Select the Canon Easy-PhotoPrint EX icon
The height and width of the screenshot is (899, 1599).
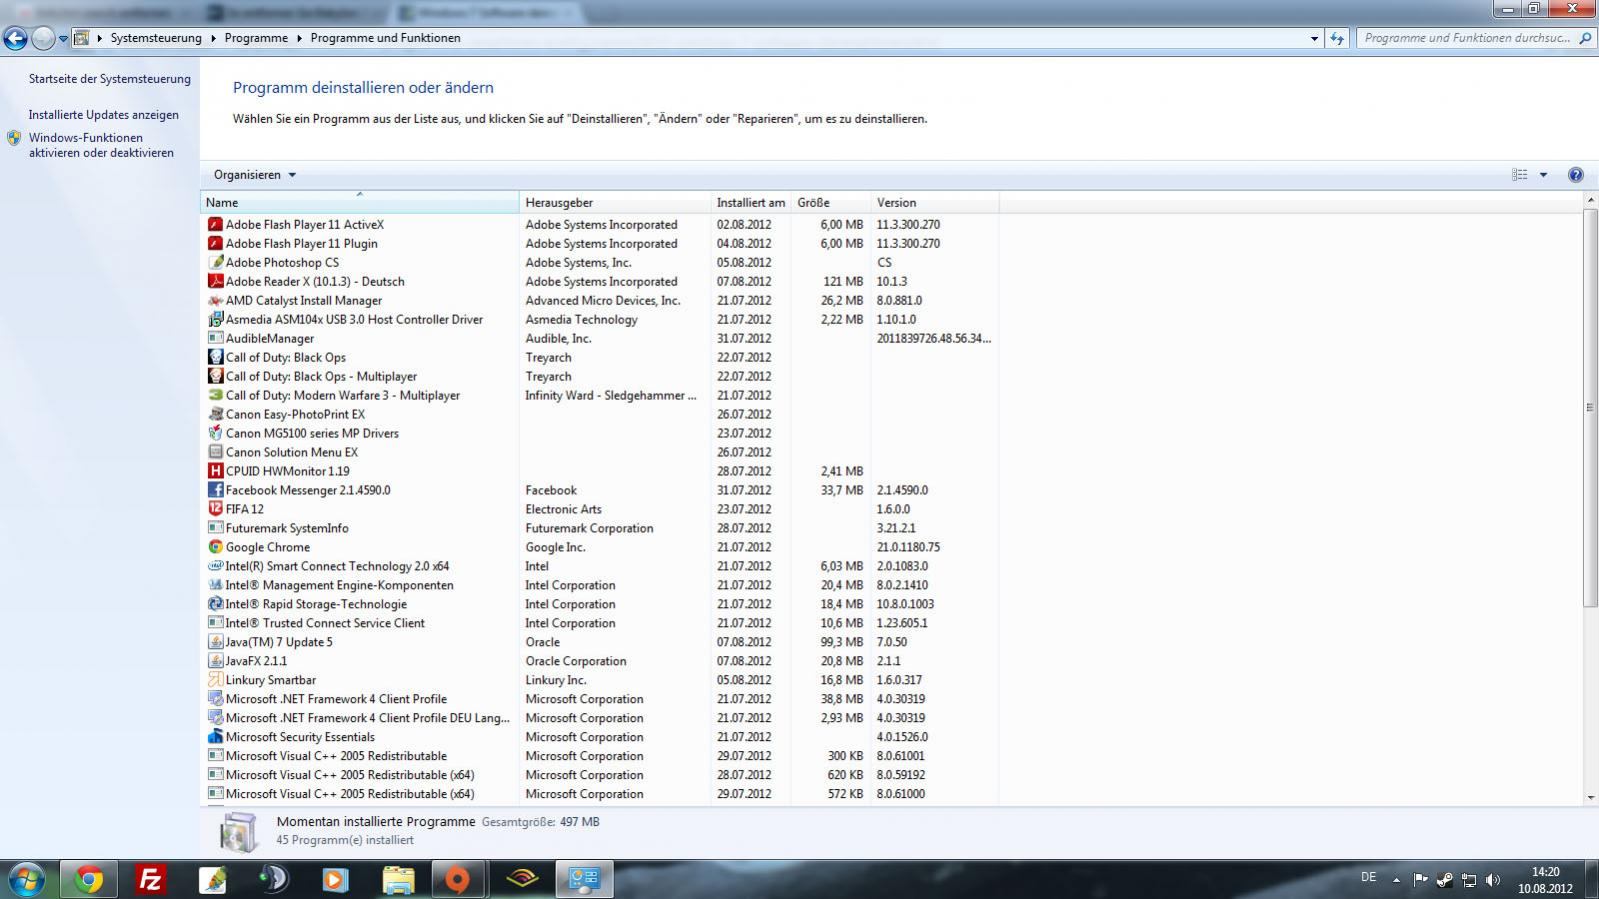[x=215, y=415]
